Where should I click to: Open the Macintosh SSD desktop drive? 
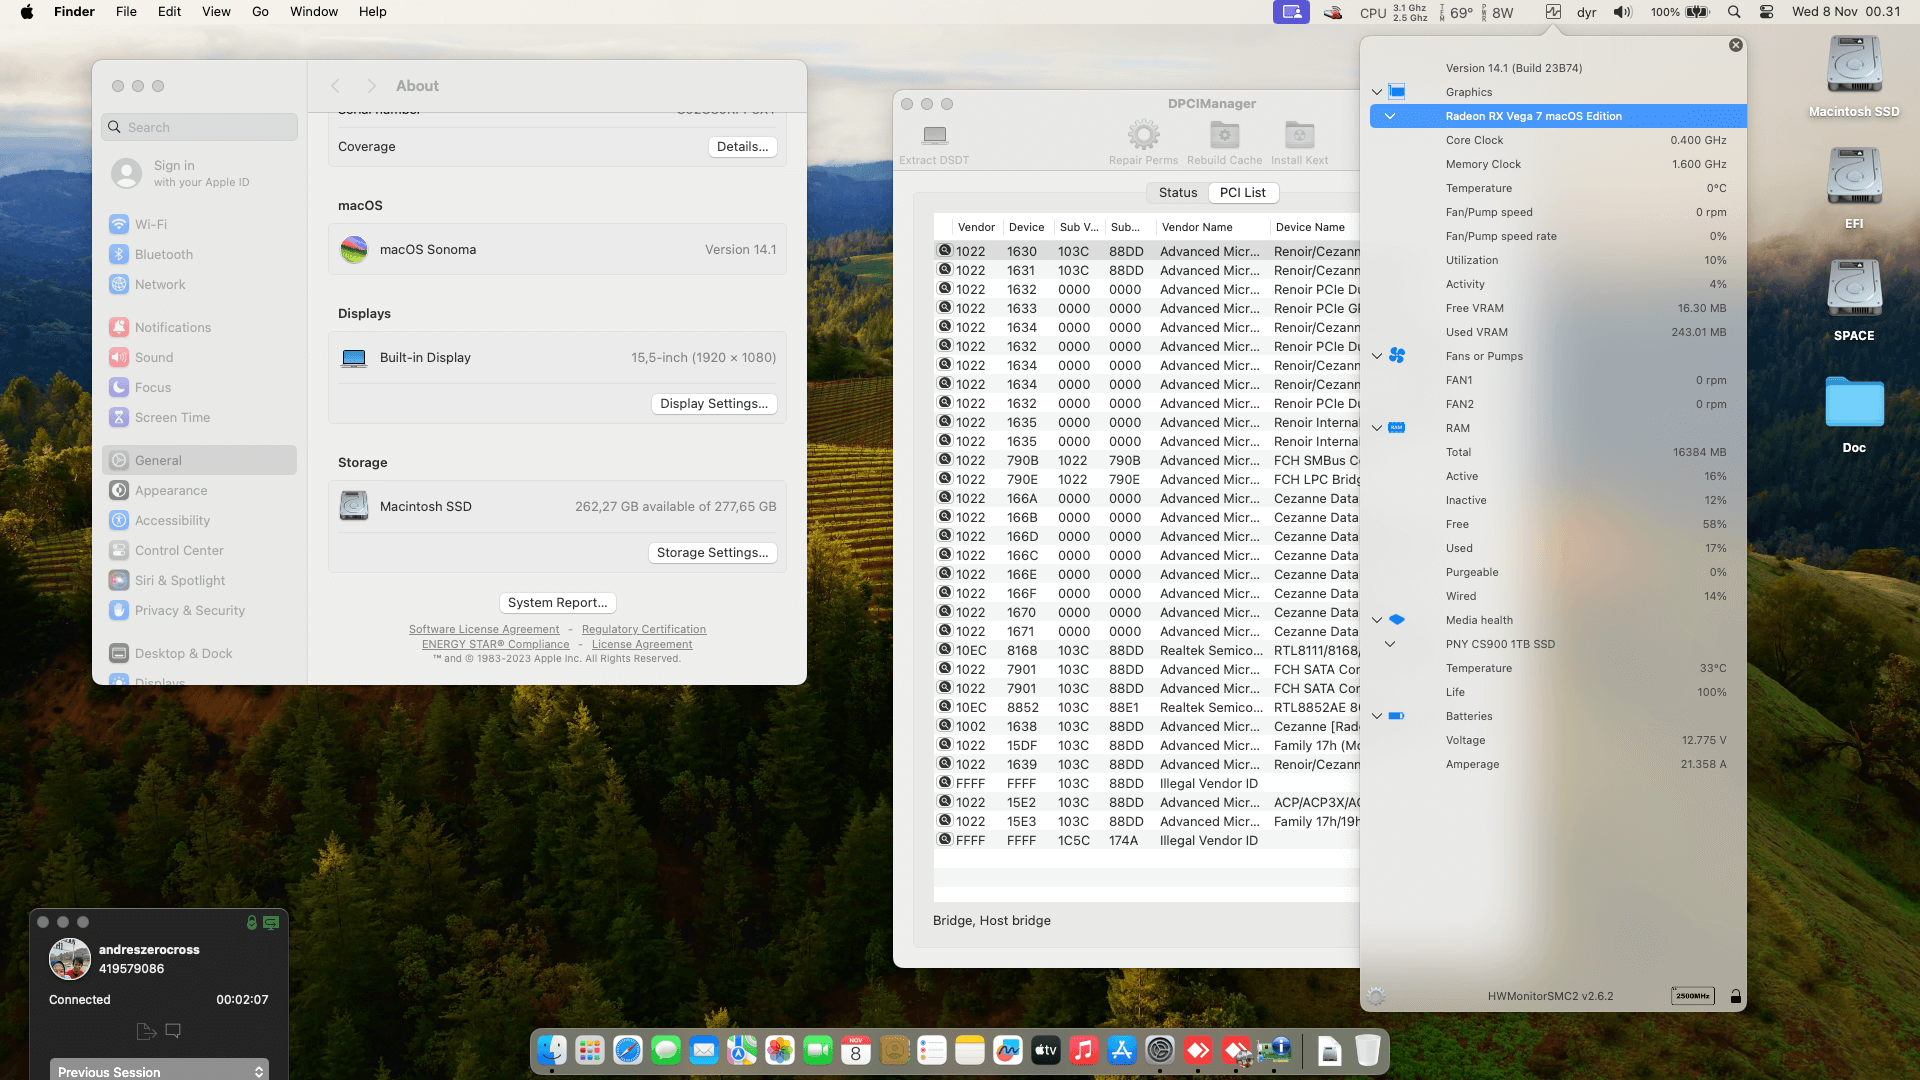click(x=1854, y=76)
